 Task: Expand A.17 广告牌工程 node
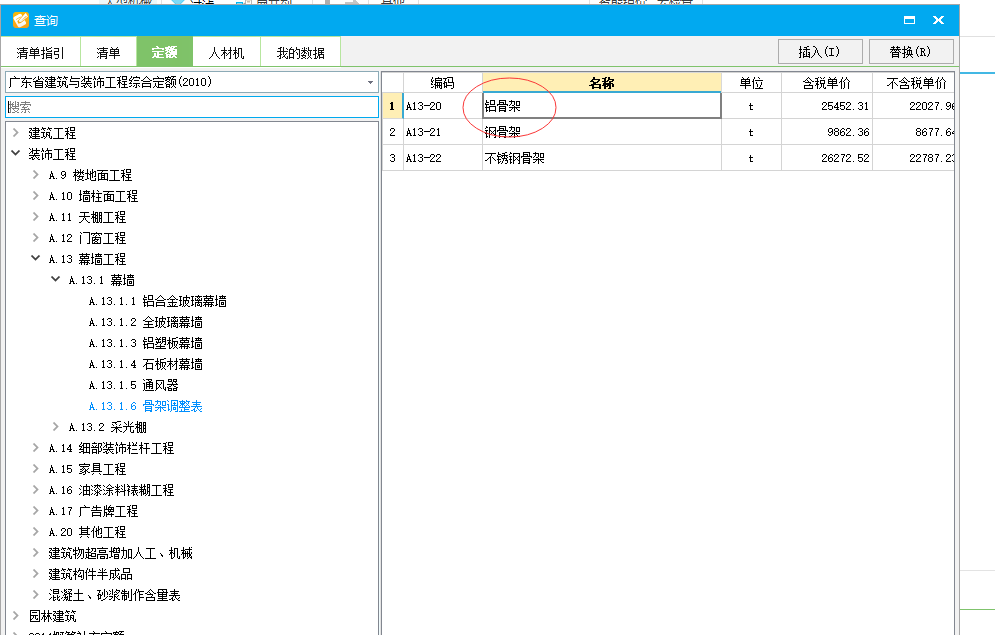point(36,510)
